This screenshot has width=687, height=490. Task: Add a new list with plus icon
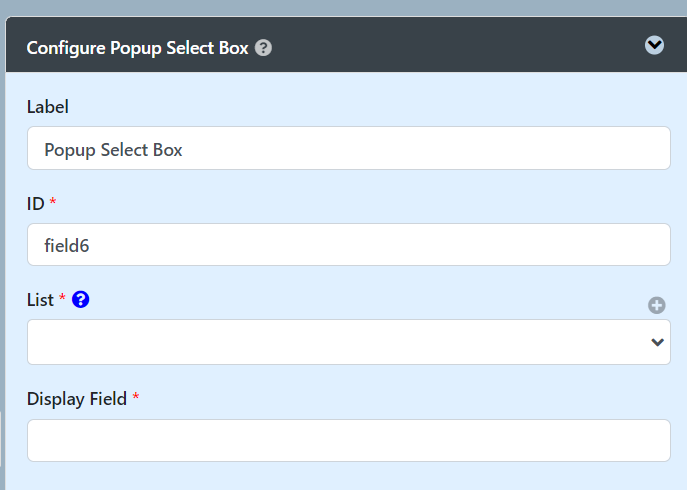(657, 305)
